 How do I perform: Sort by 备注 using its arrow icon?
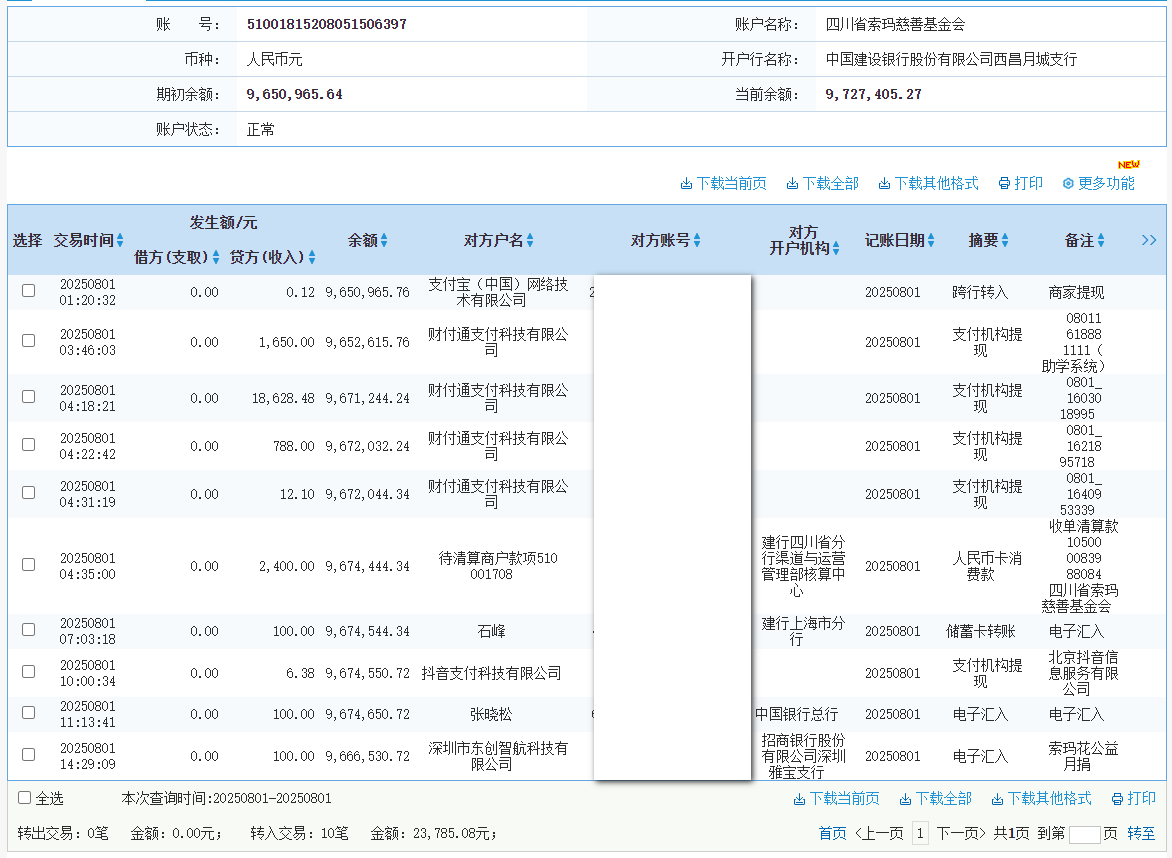click(1101, 241)
